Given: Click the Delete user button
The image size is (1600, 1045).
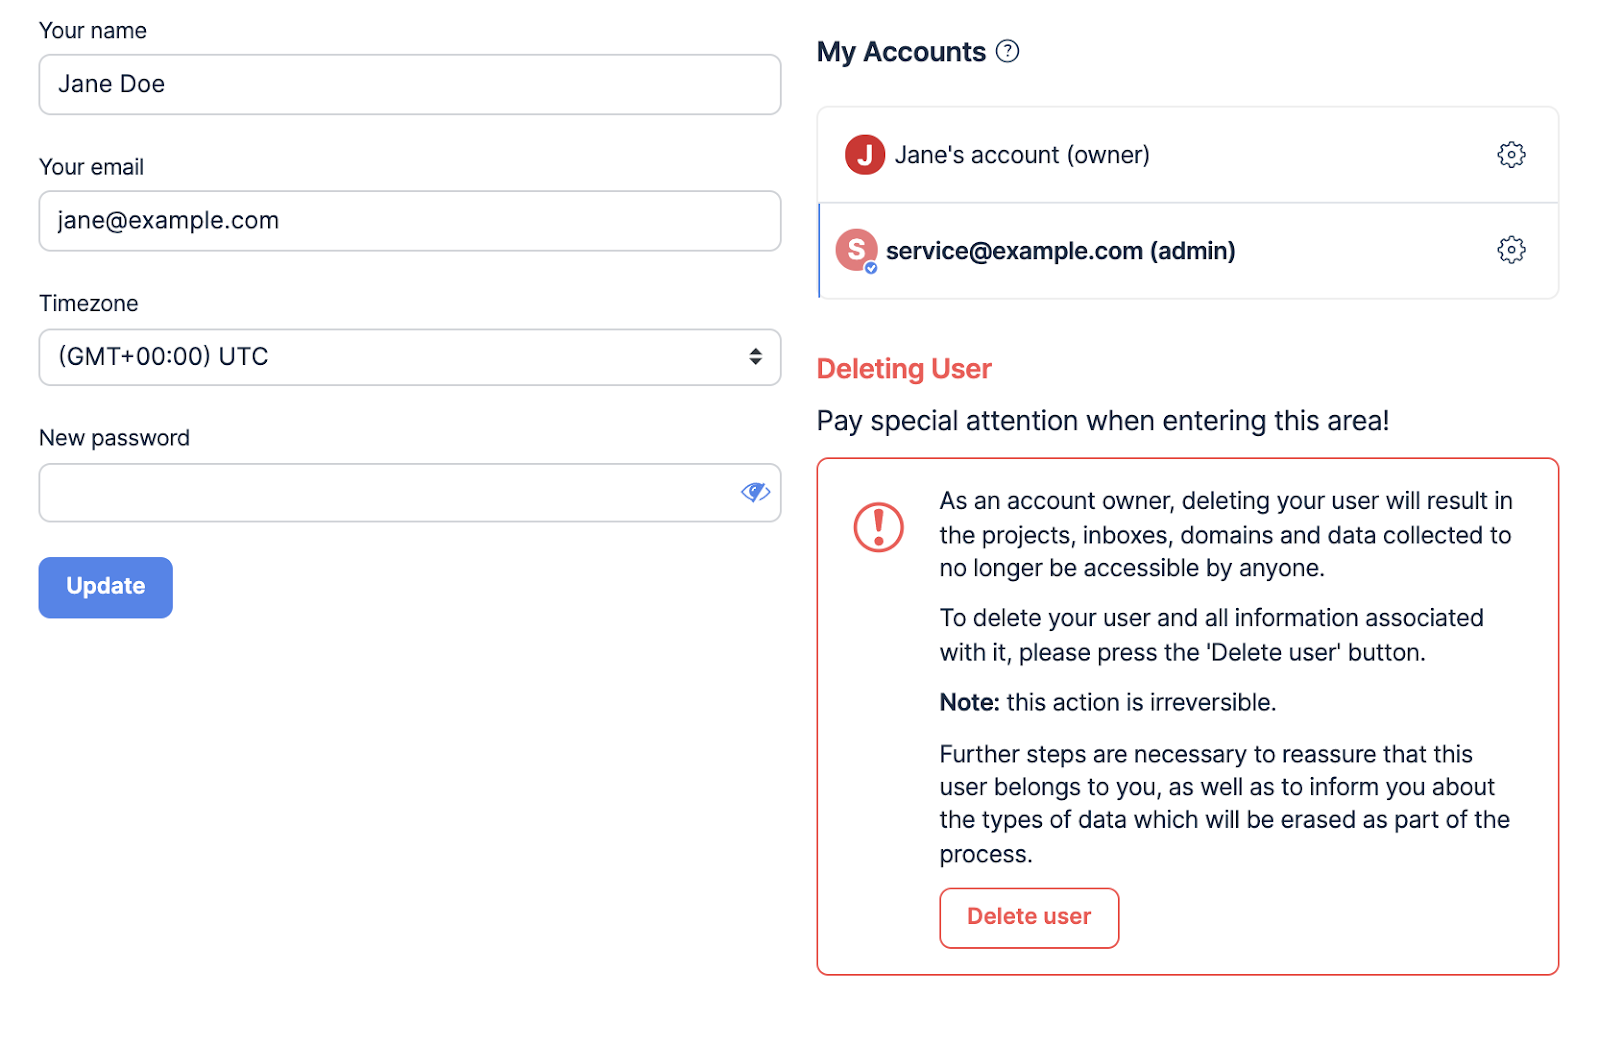Looking at the screenshot, I should (1028, 917).
